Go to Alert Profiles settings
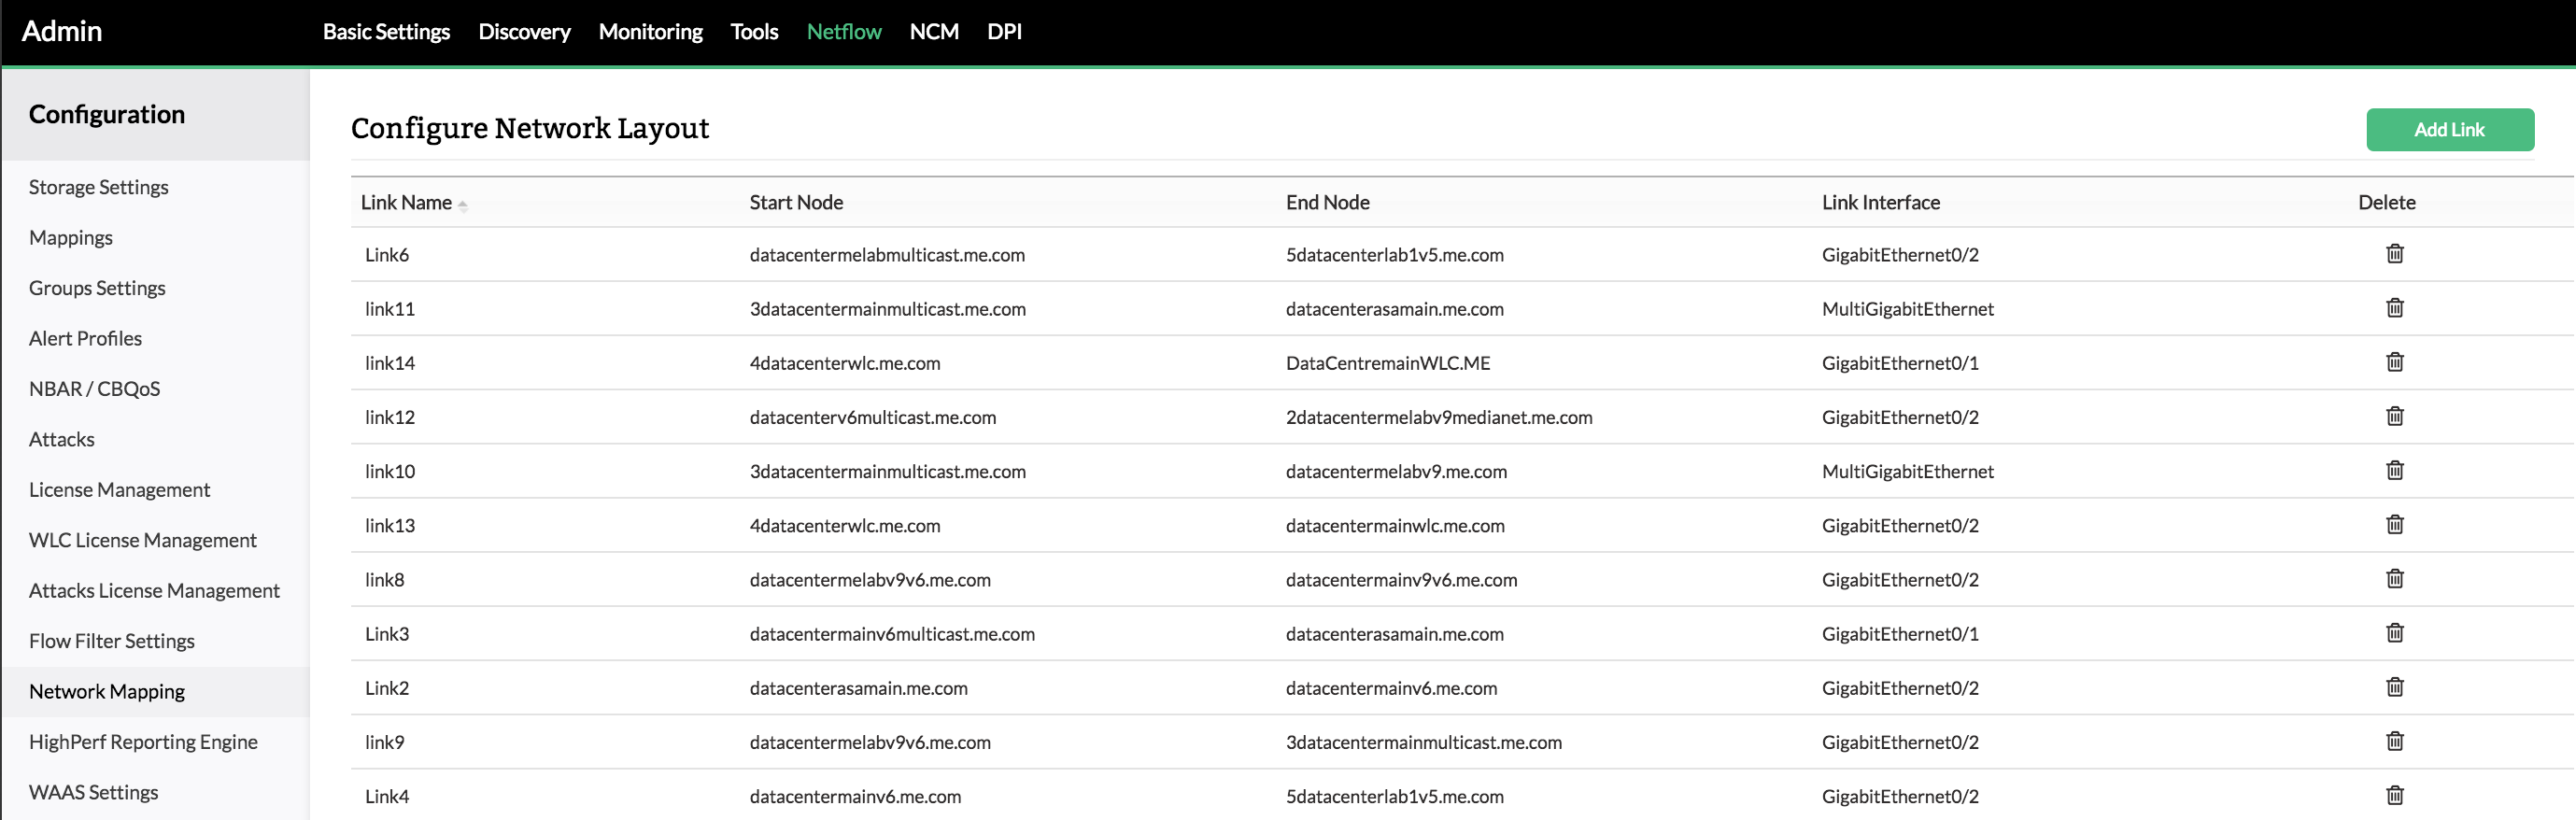The height and width of the screenshot is (820, 2576). [x=86, y=339]
